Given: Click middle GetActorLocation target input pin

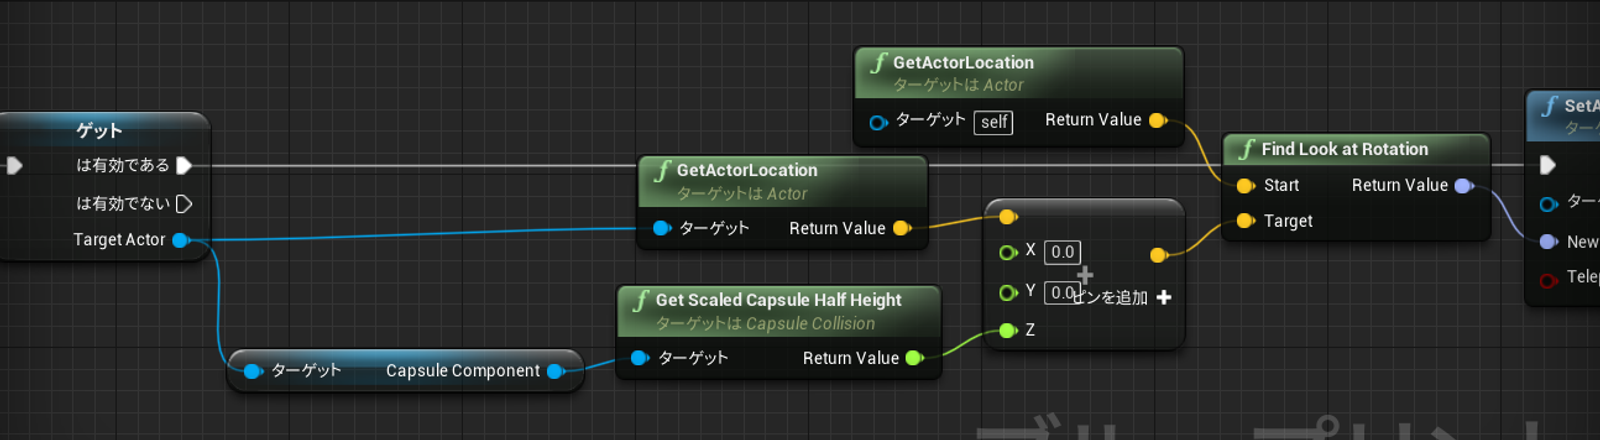Looking at the screenshot, I should click(x=661, y=228).
